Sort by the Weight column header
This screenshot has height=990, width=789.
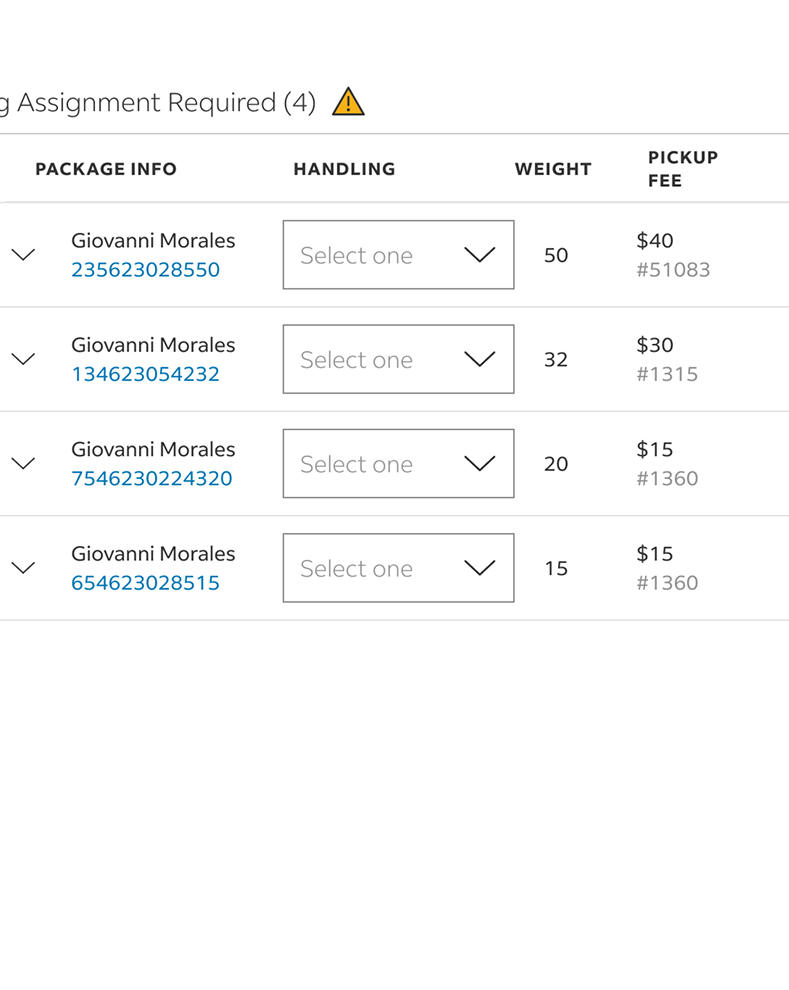click(553, 169)
